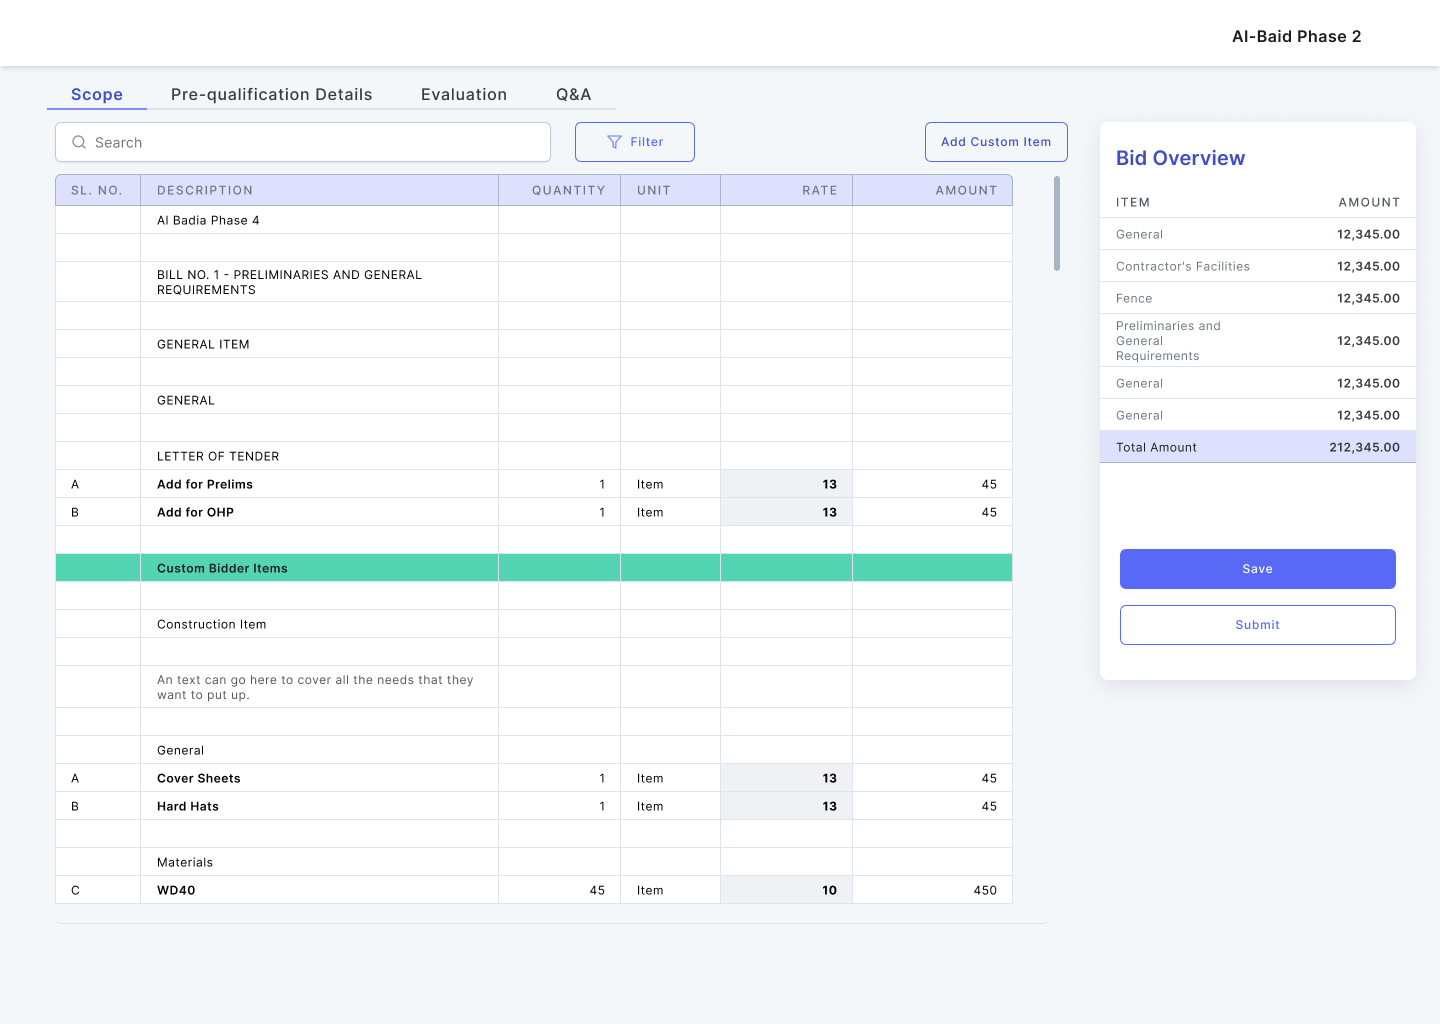Image resolution: width=1440 pixels, height=1024 pixels.
Task: Click the Fence item in Bid Overview
Action: [x=1132, y=298]
